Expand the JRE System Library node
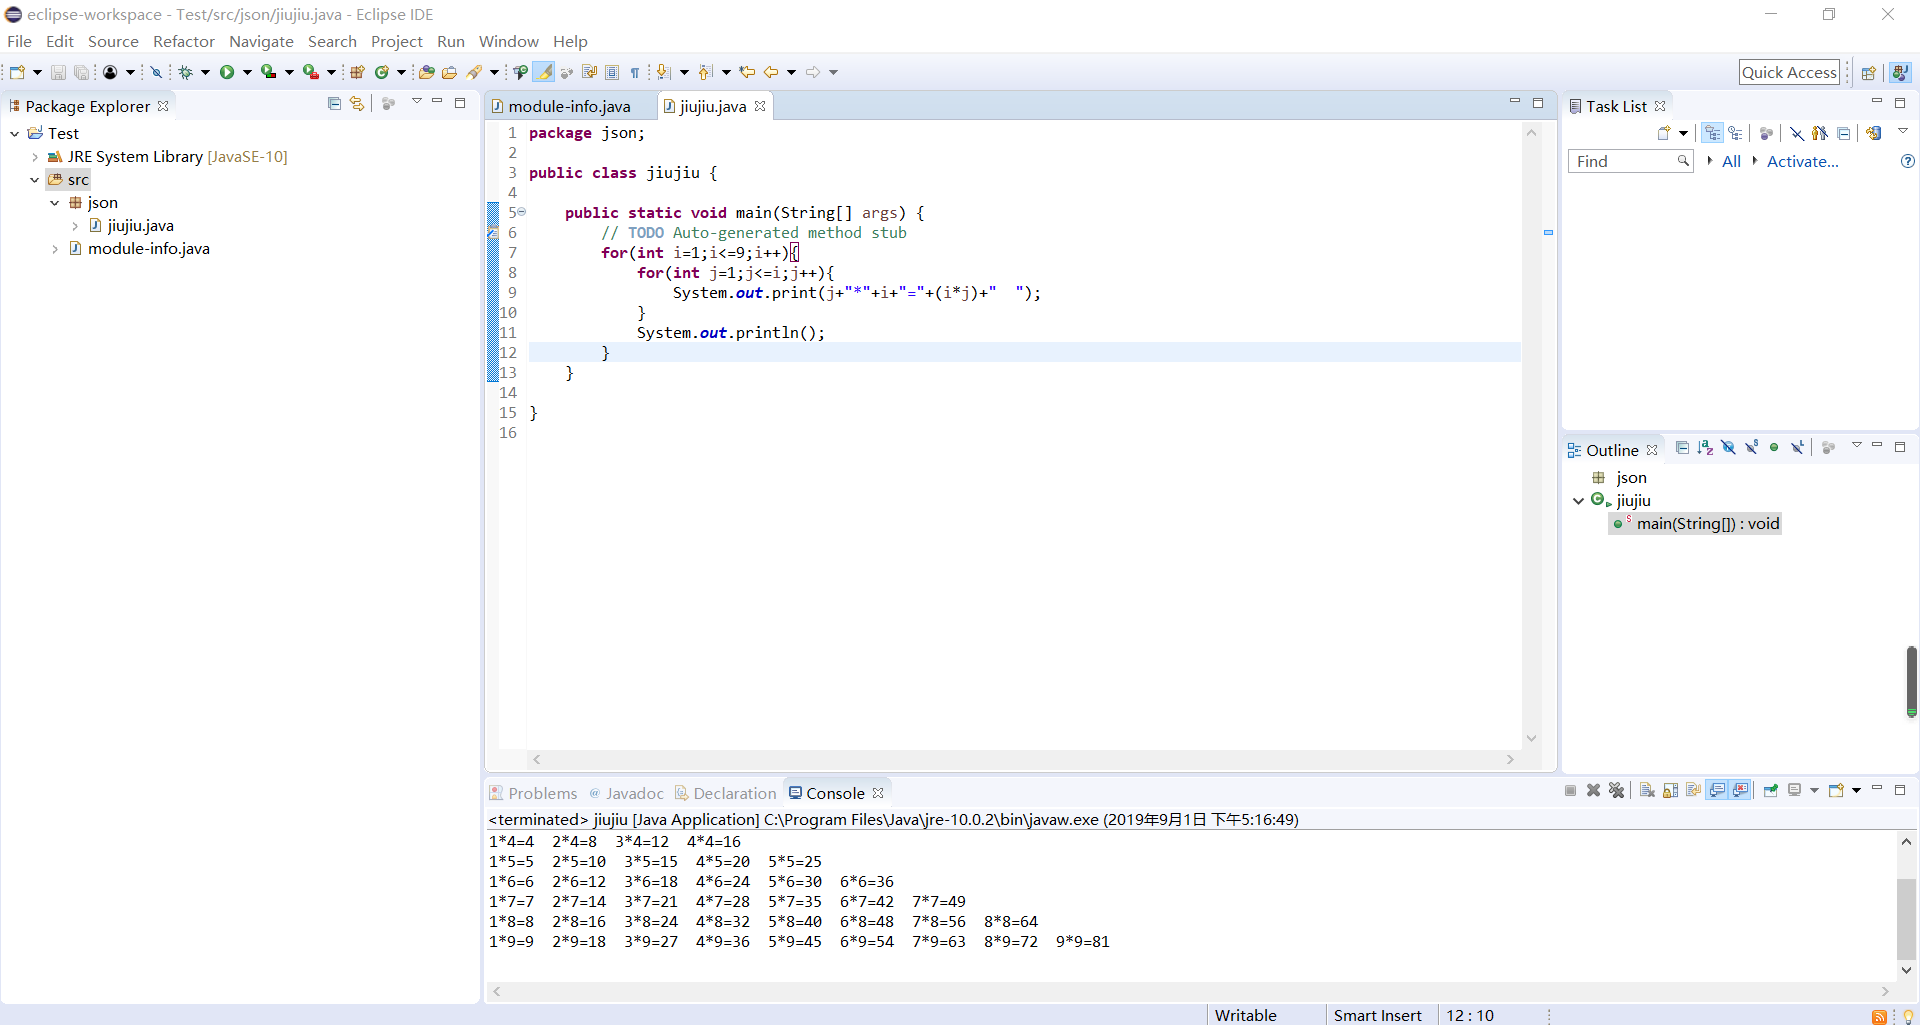This screenshot has width=1920, height=1025. [35, 157]
